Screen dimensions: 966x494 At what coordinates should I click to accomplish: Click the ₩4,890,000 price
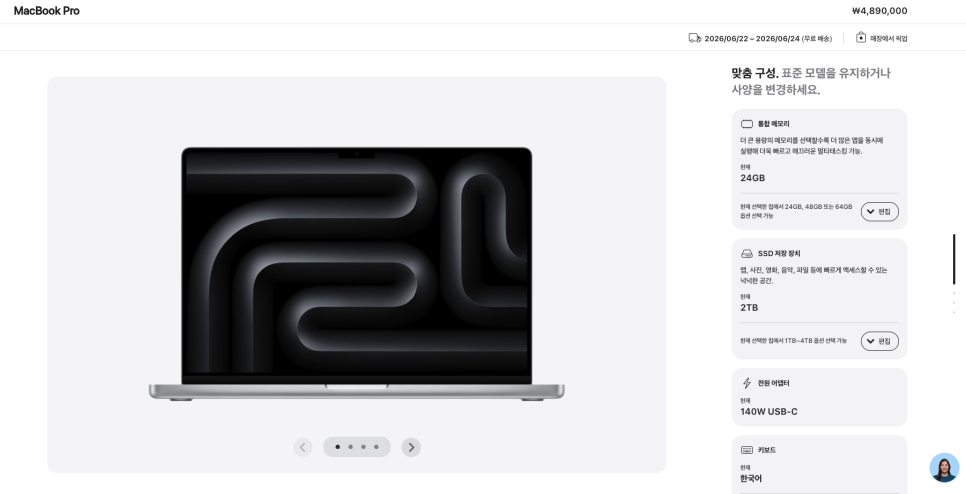[x=879, y=10]
